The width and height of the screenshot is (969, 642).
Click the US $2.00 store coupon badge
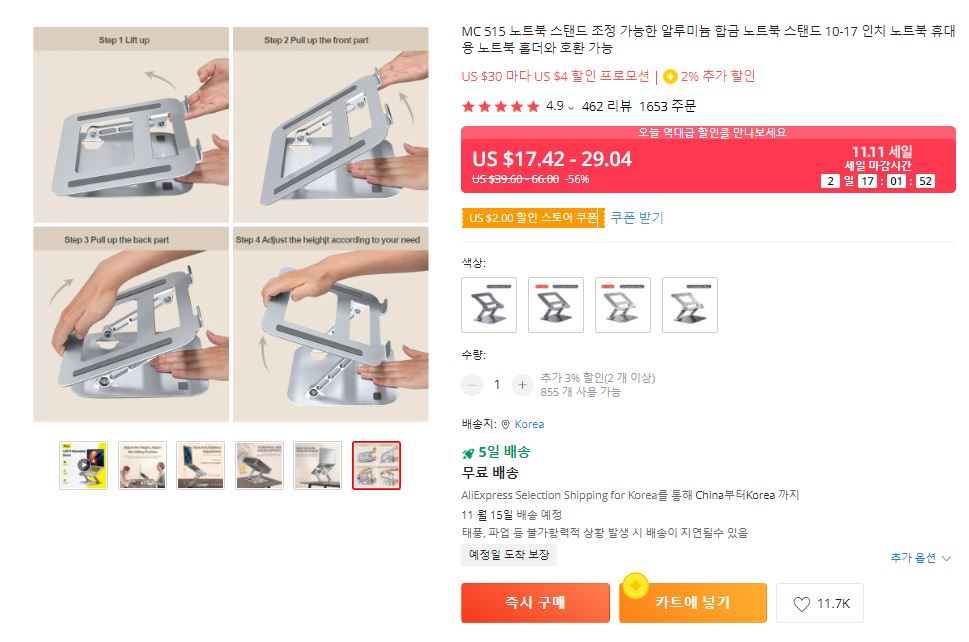(533, 218)
